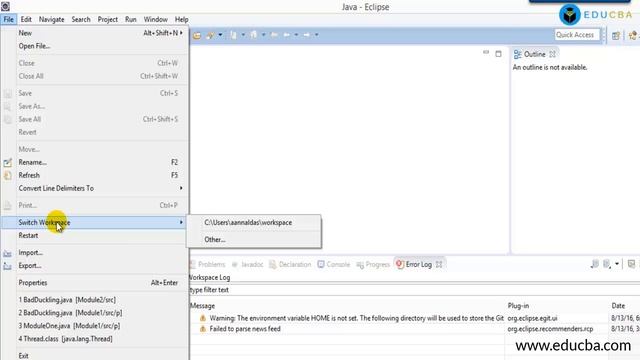
Task: Open the Window menu
Action: click(x=156, y=19)
